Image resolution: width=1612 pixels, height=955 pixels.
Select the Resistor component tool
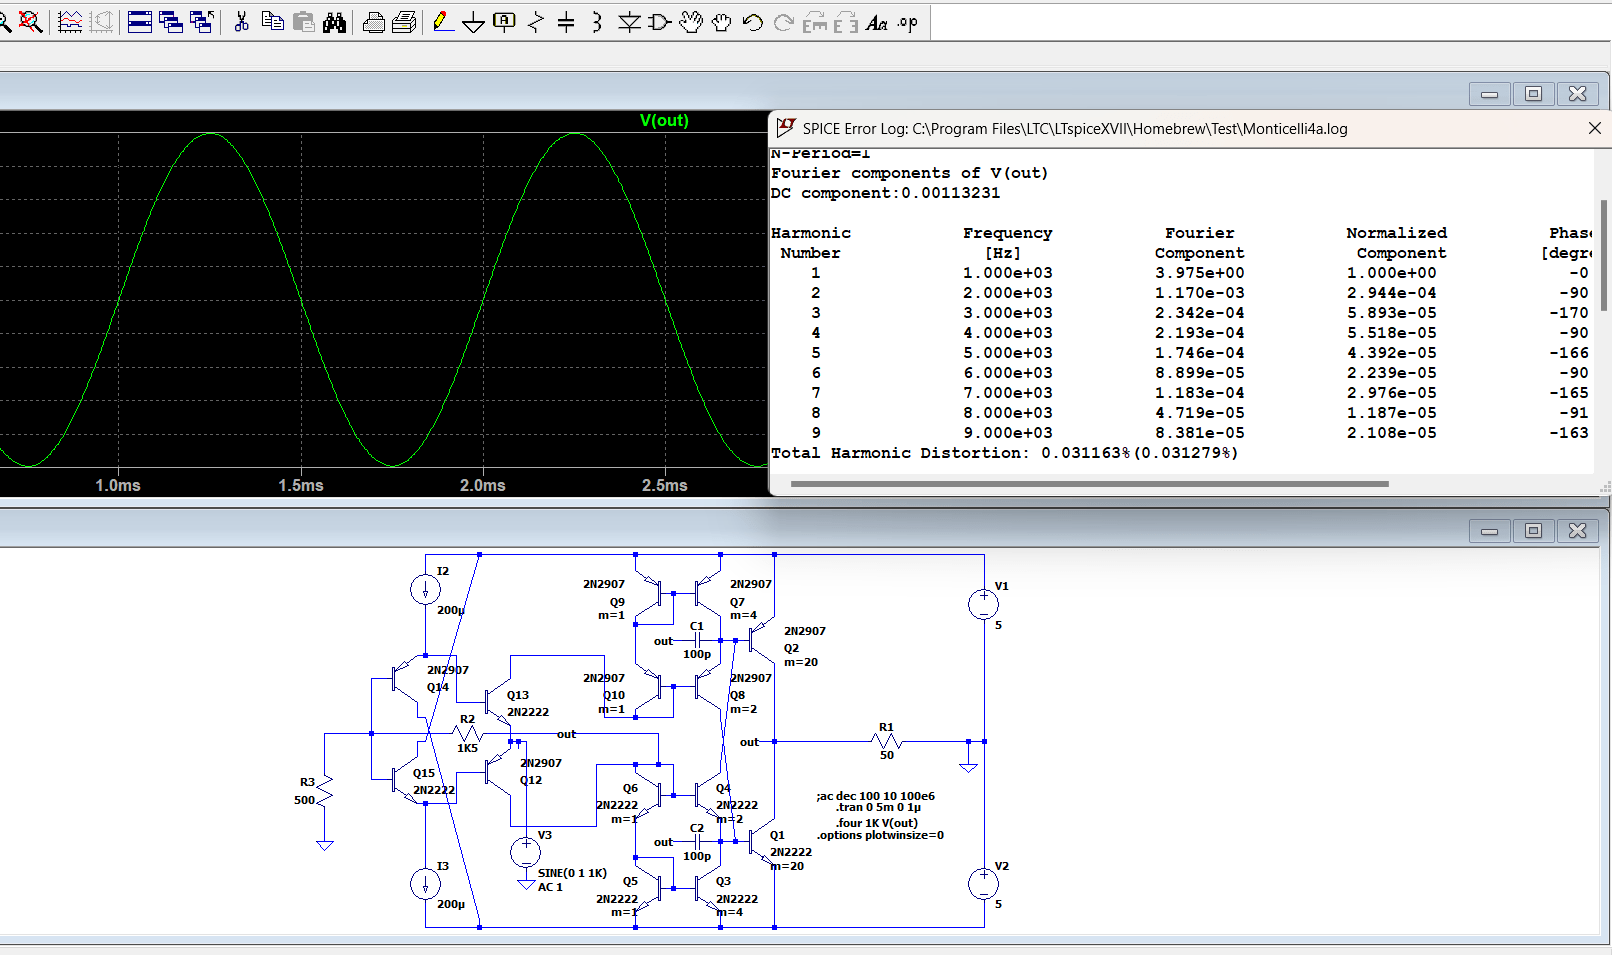click(536, 22)
